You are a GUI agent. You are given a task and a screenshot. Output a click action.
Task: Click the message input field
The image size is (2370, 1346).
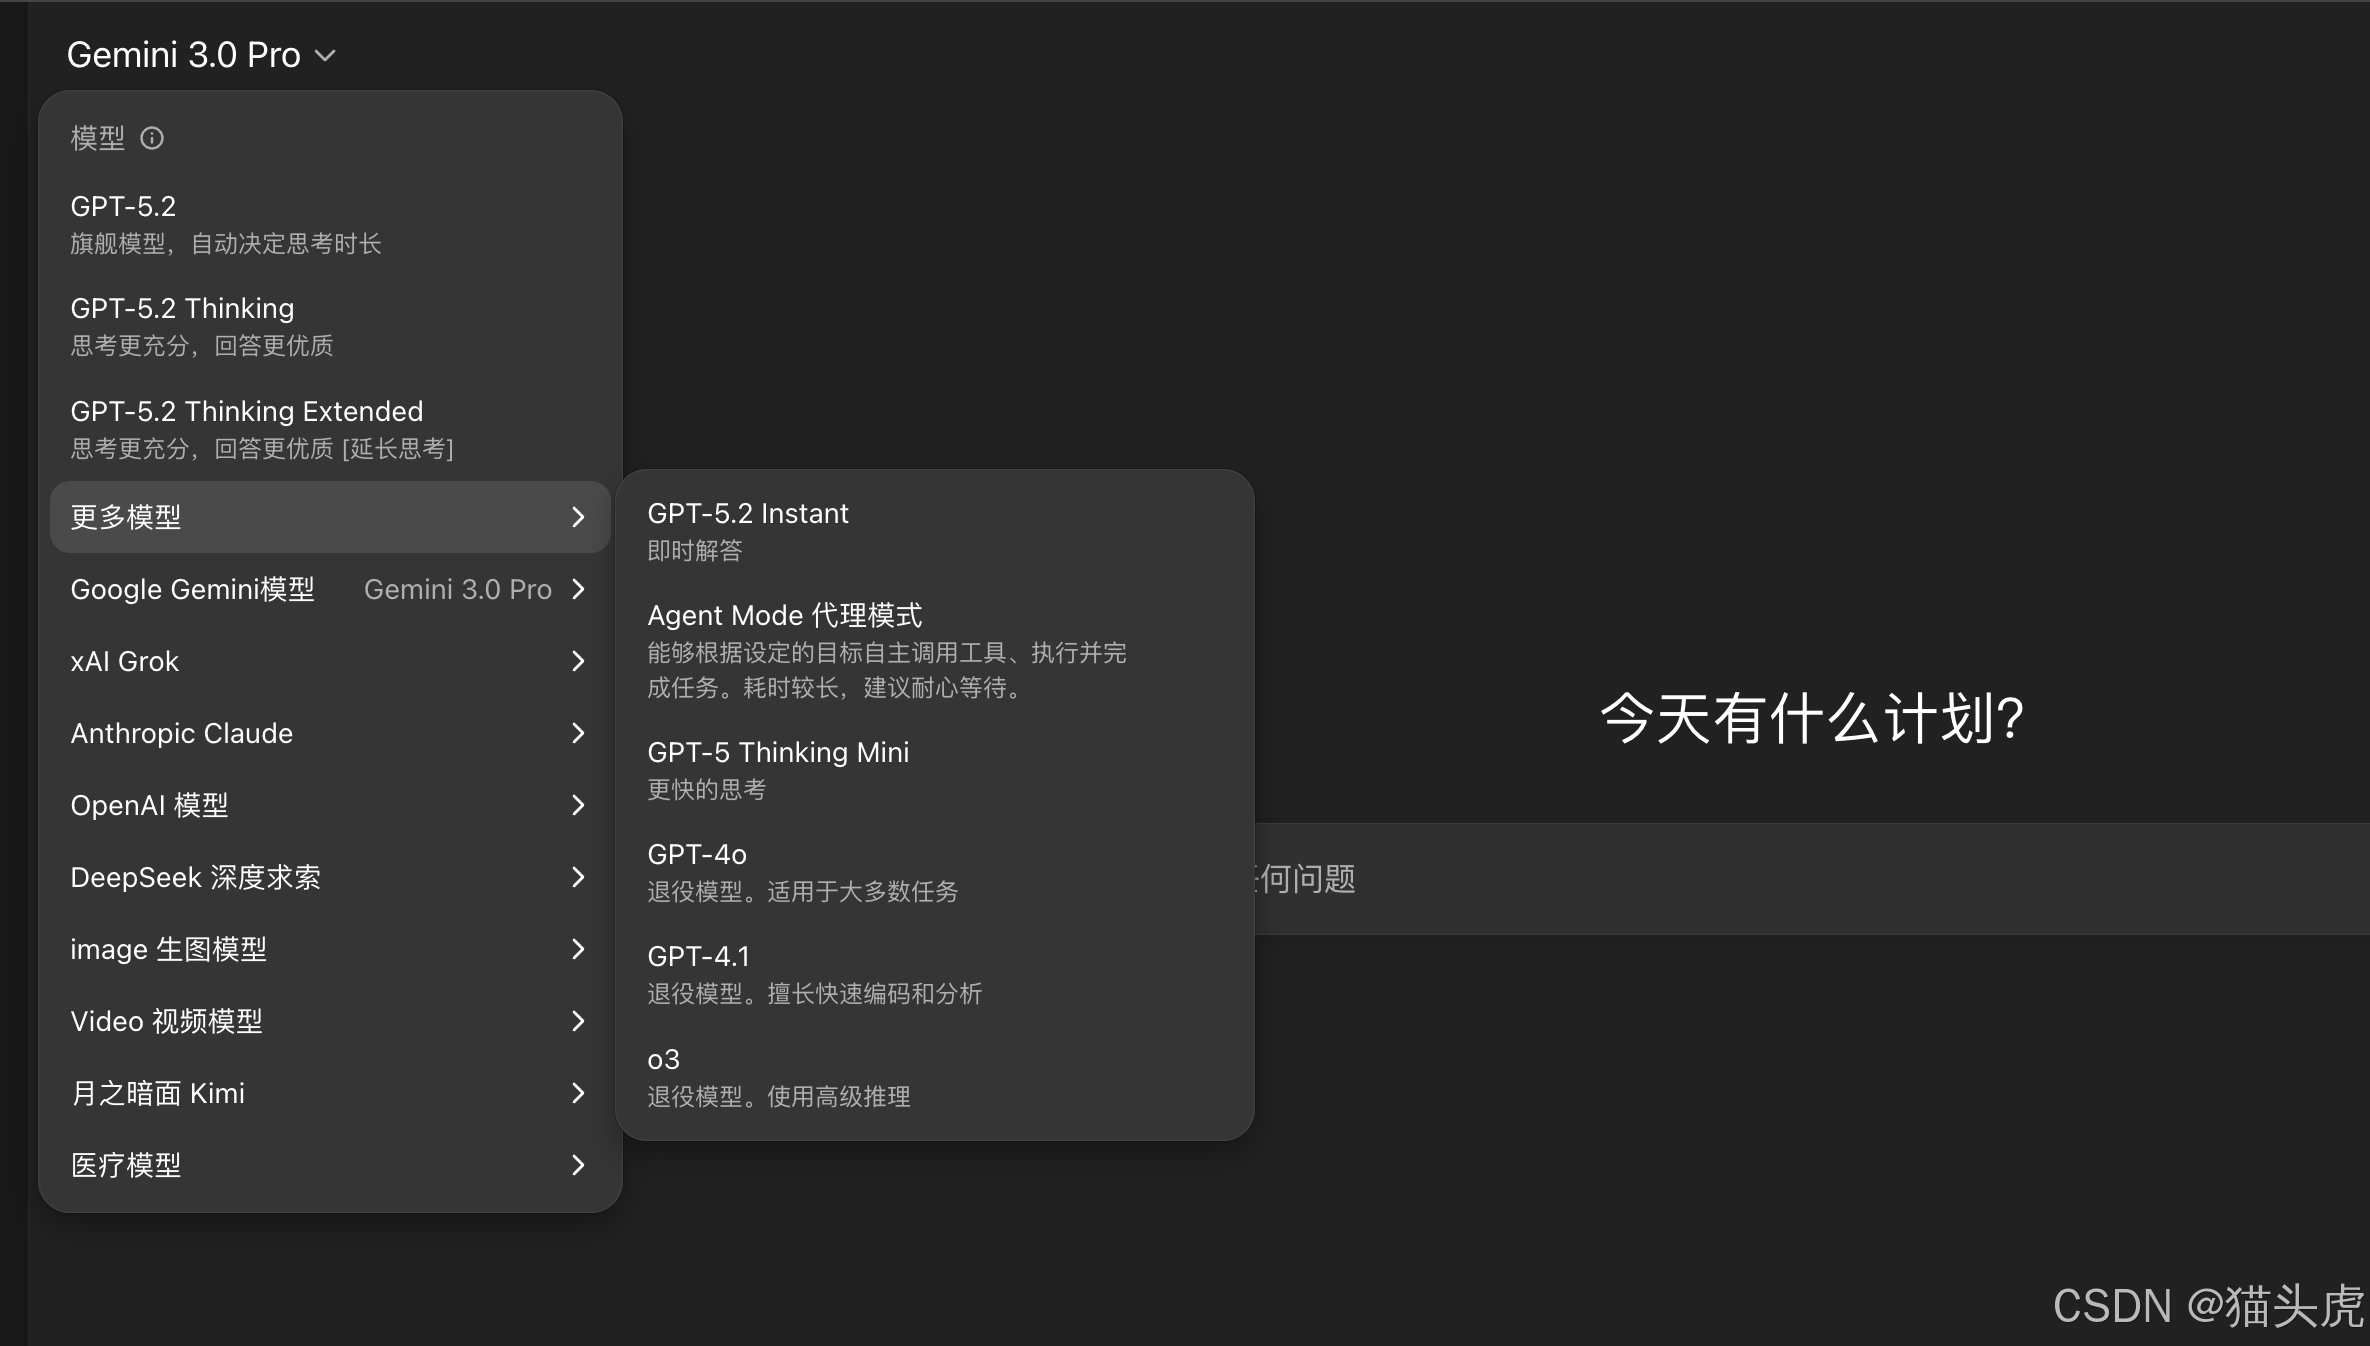click(x=1700, y=879)
